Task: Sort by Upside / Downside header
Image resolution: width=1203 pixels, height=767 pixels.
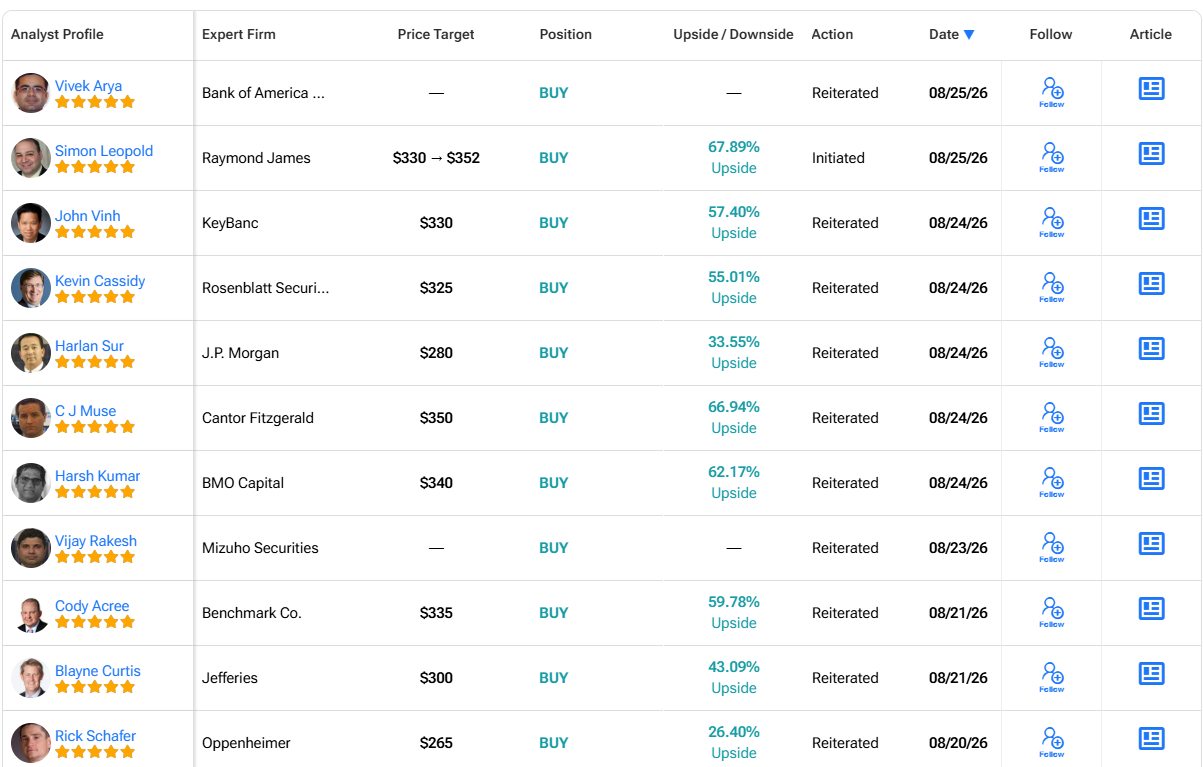Action: click(x=733, y=34)
